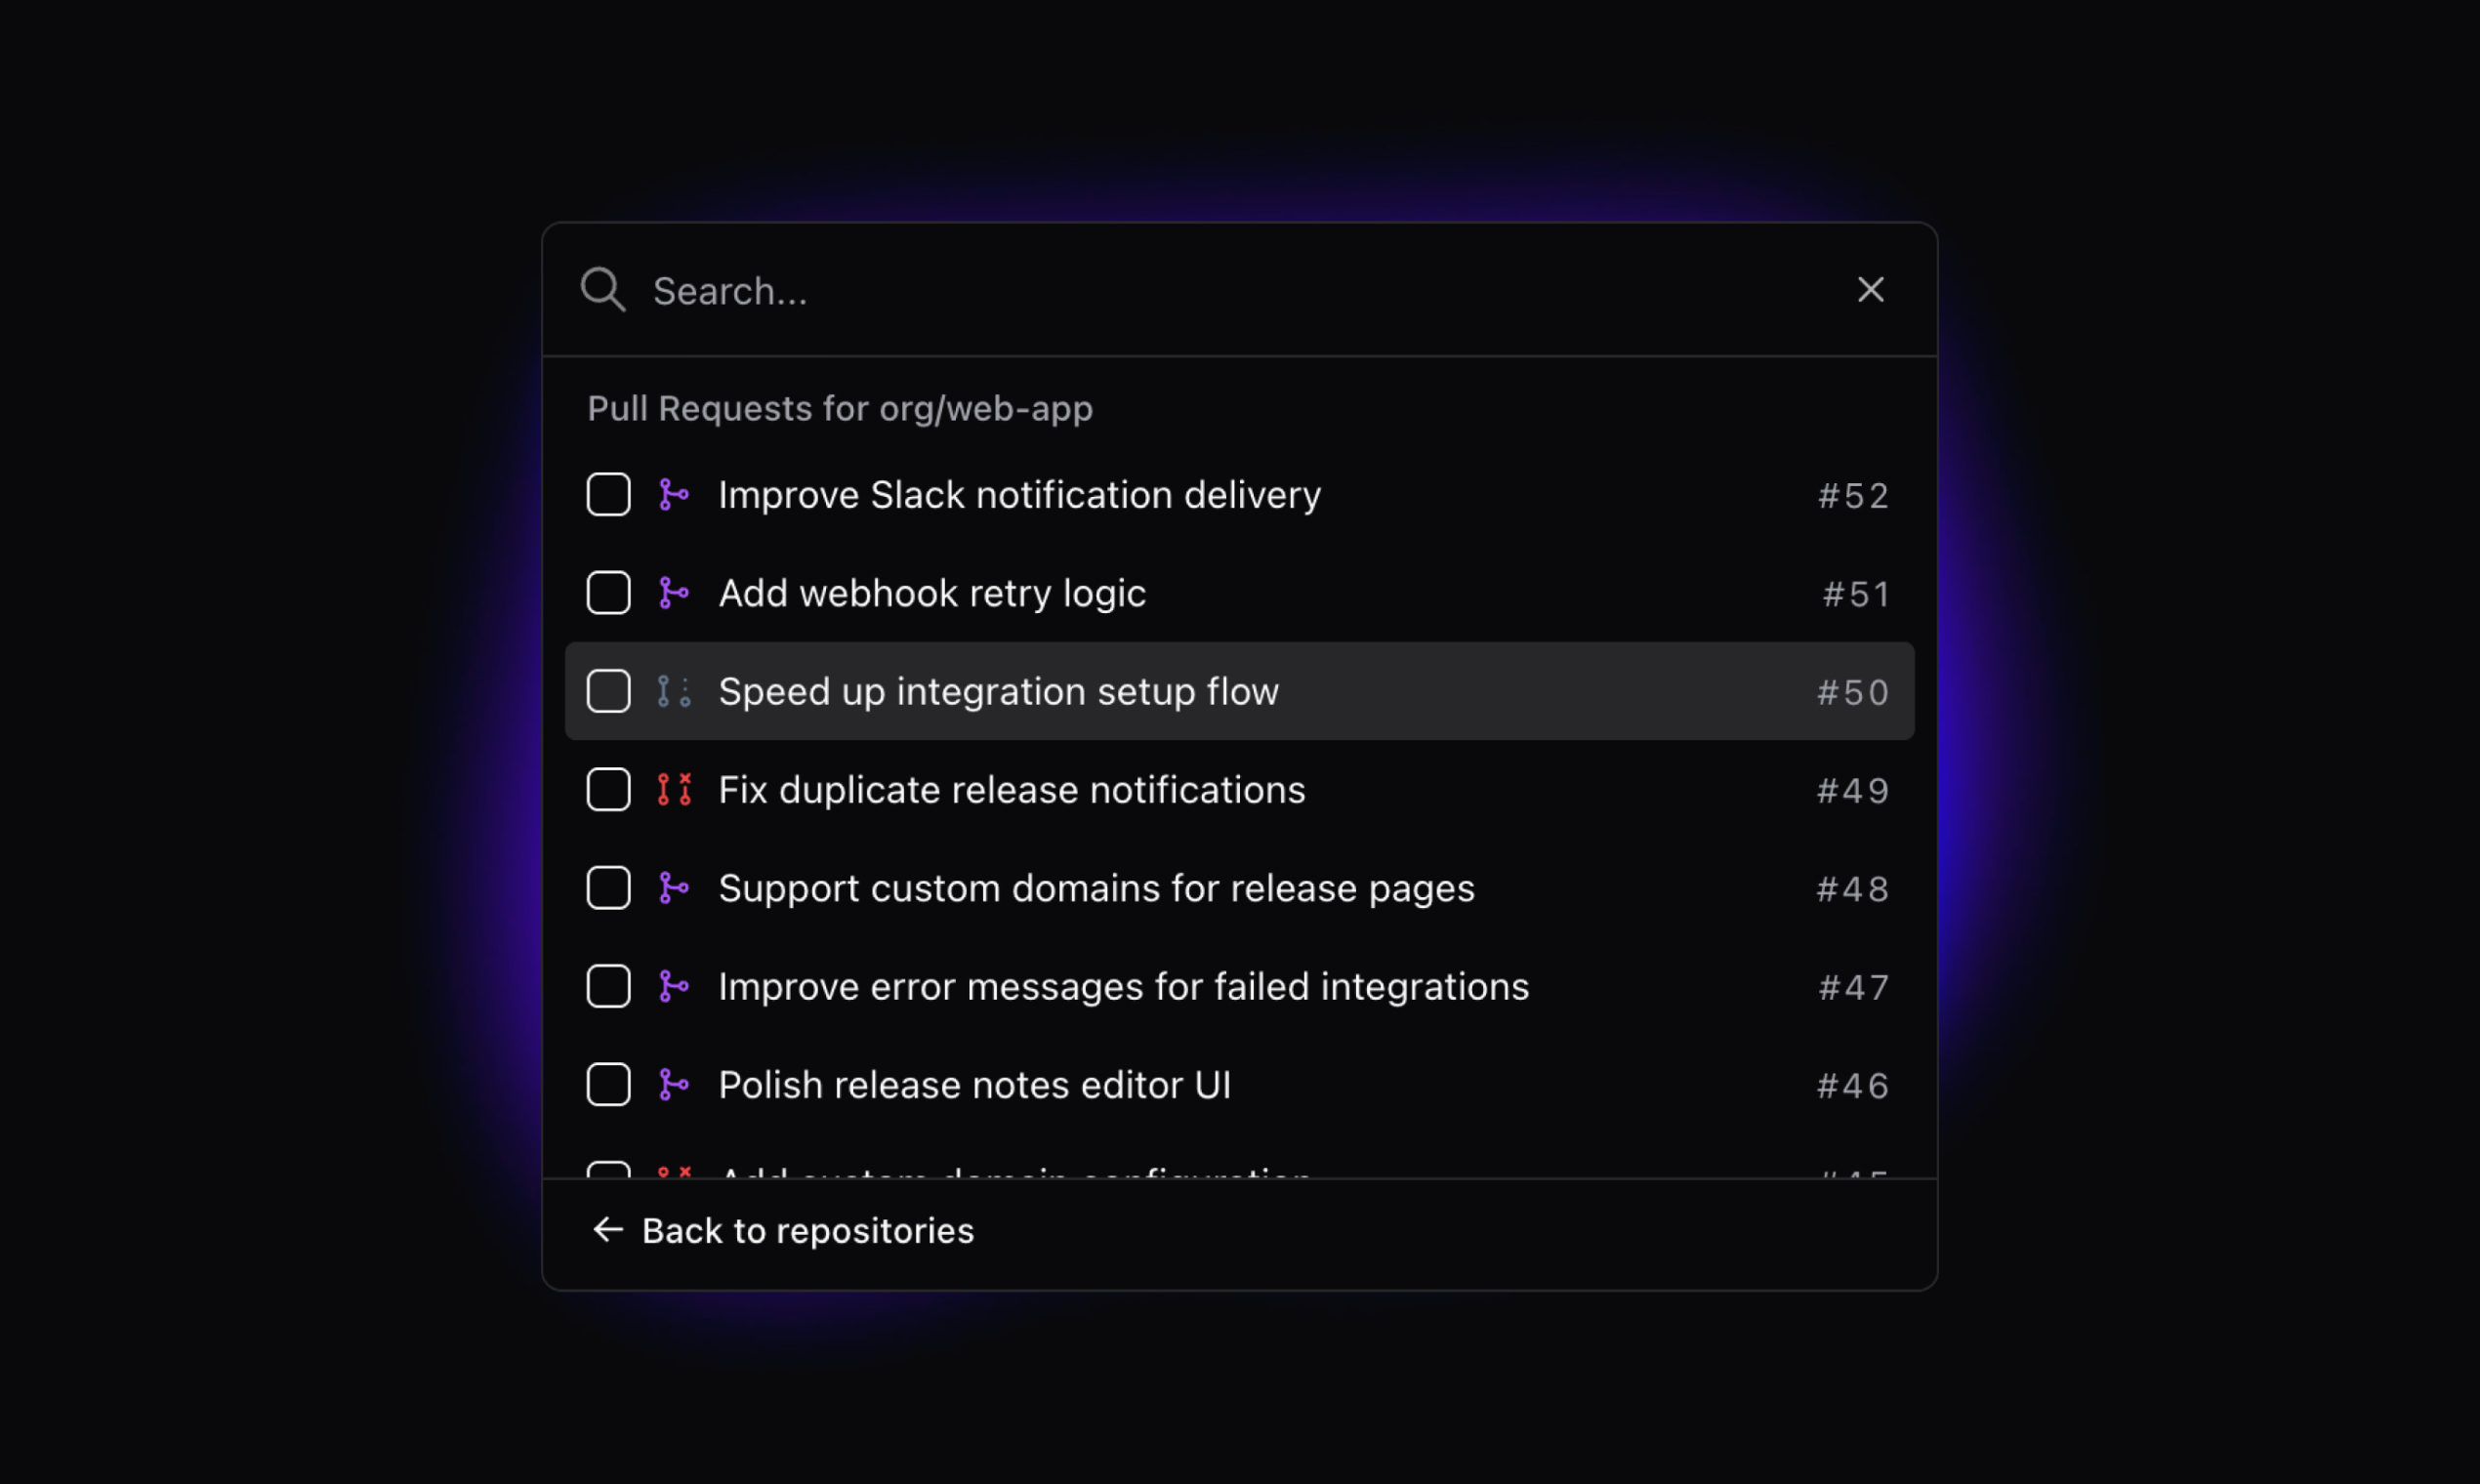Click the back arrow icon at the bottom
This screenshot has height=1484, width=2480.
(606, 1229)
